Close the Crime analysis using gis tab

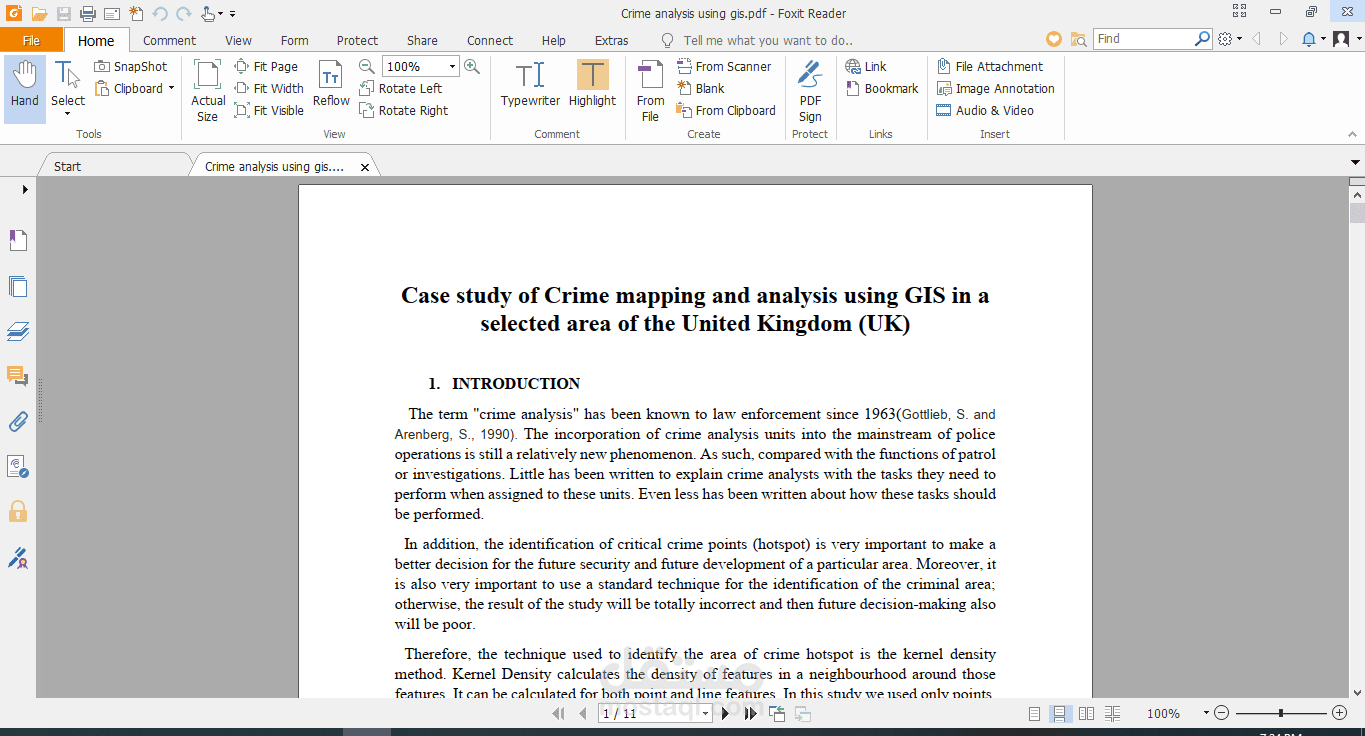click(365, 167)
